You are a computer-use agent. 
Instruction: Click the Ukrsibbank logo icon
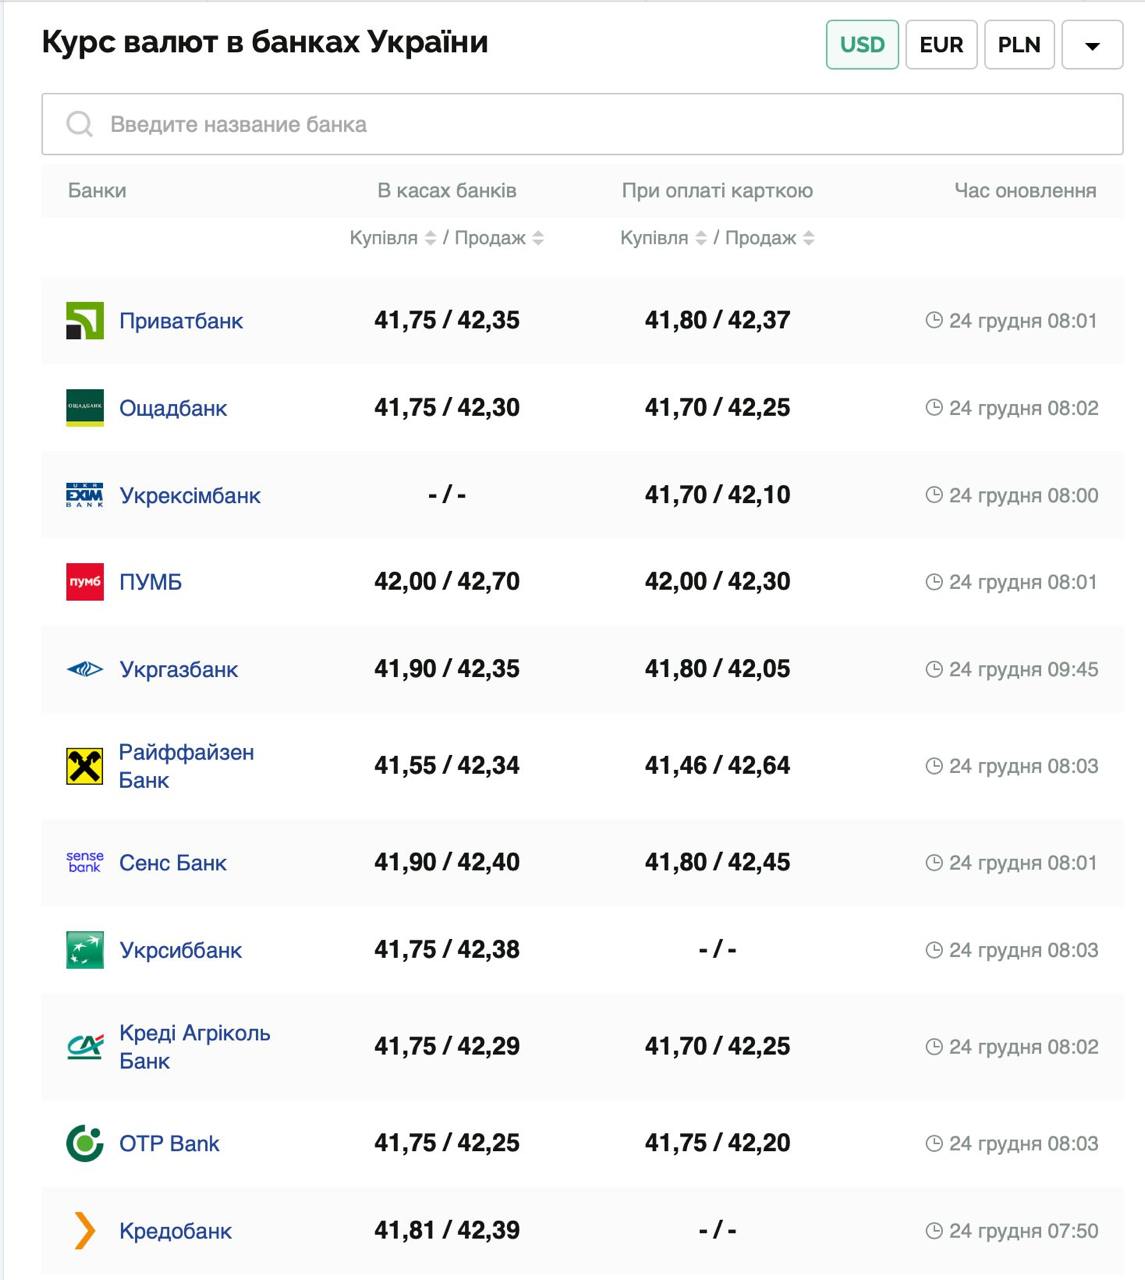click(85, 950)
